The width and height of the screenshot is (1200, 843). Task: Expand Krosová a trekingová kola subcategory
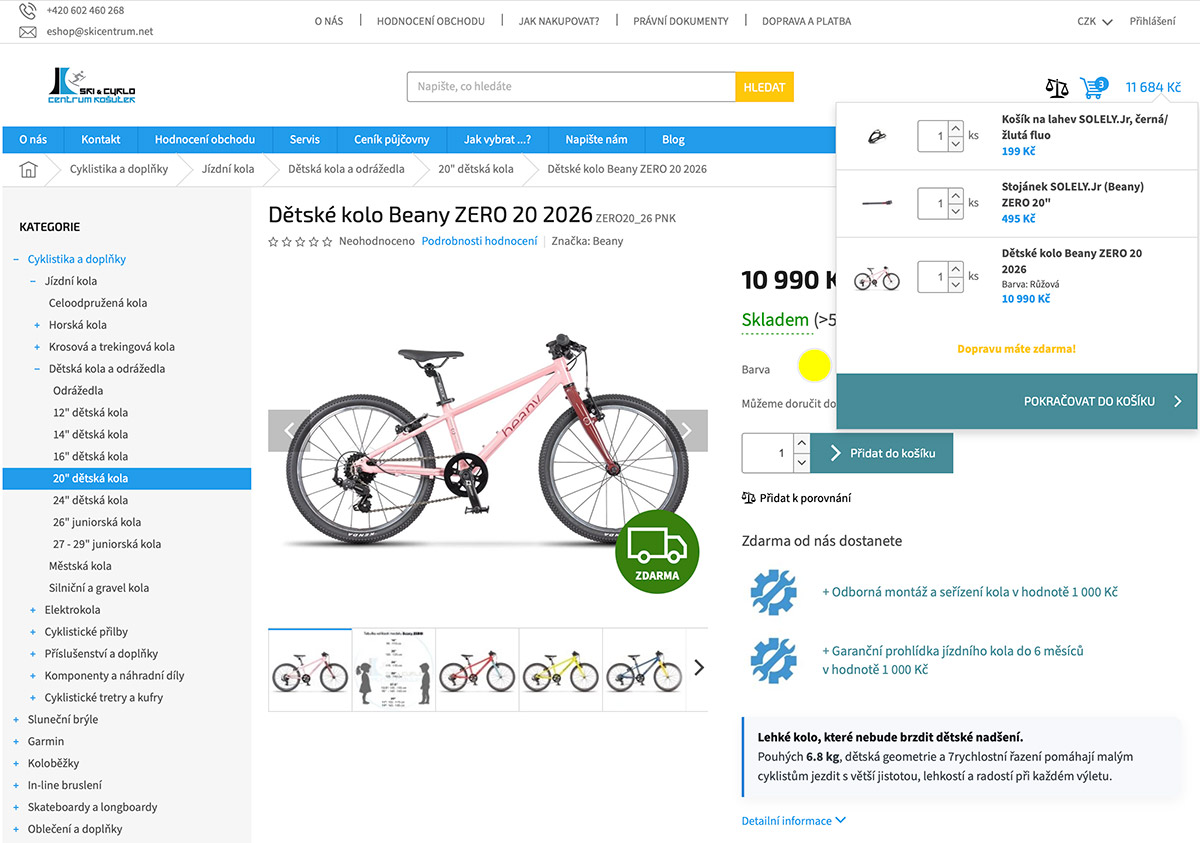point(37,347)
